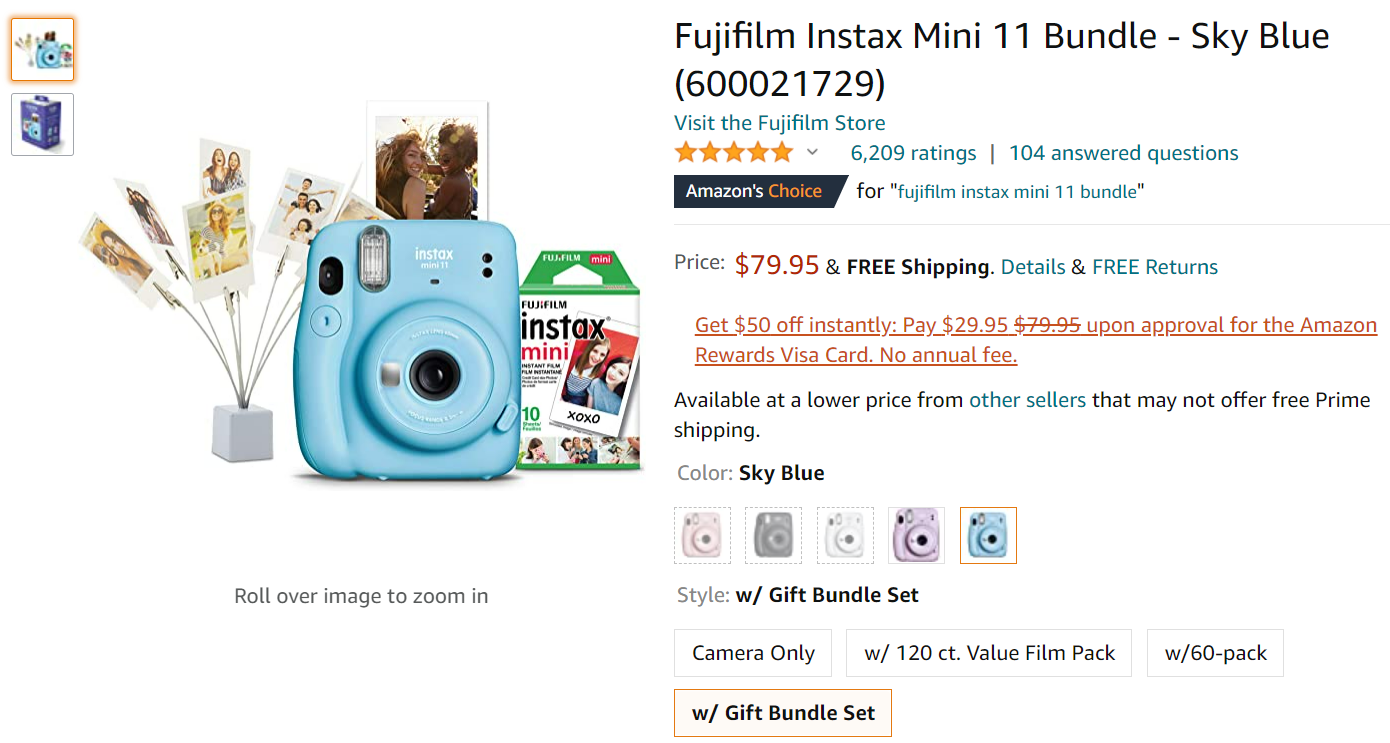Select w/ 120 ct. Value Film Pack style
Image resolution: width=1390 pixels, height=743 pixels.
[989, 653]
